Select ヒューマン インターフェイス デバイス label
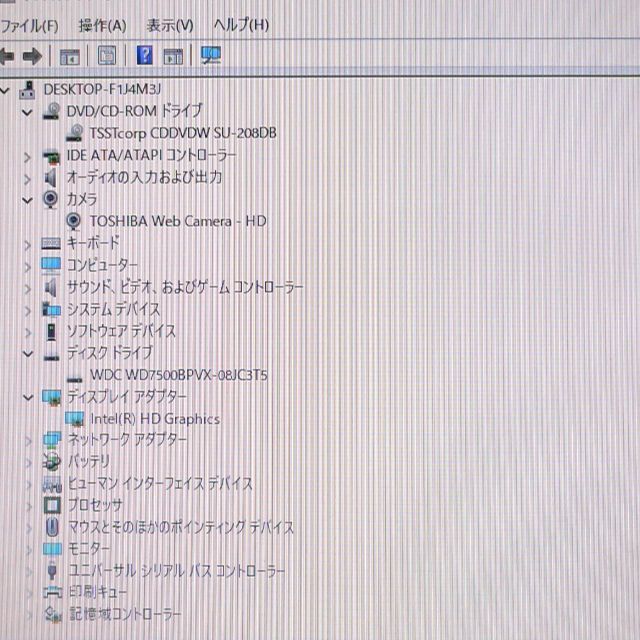Screen dimensions: 640x640 (160, 483)
